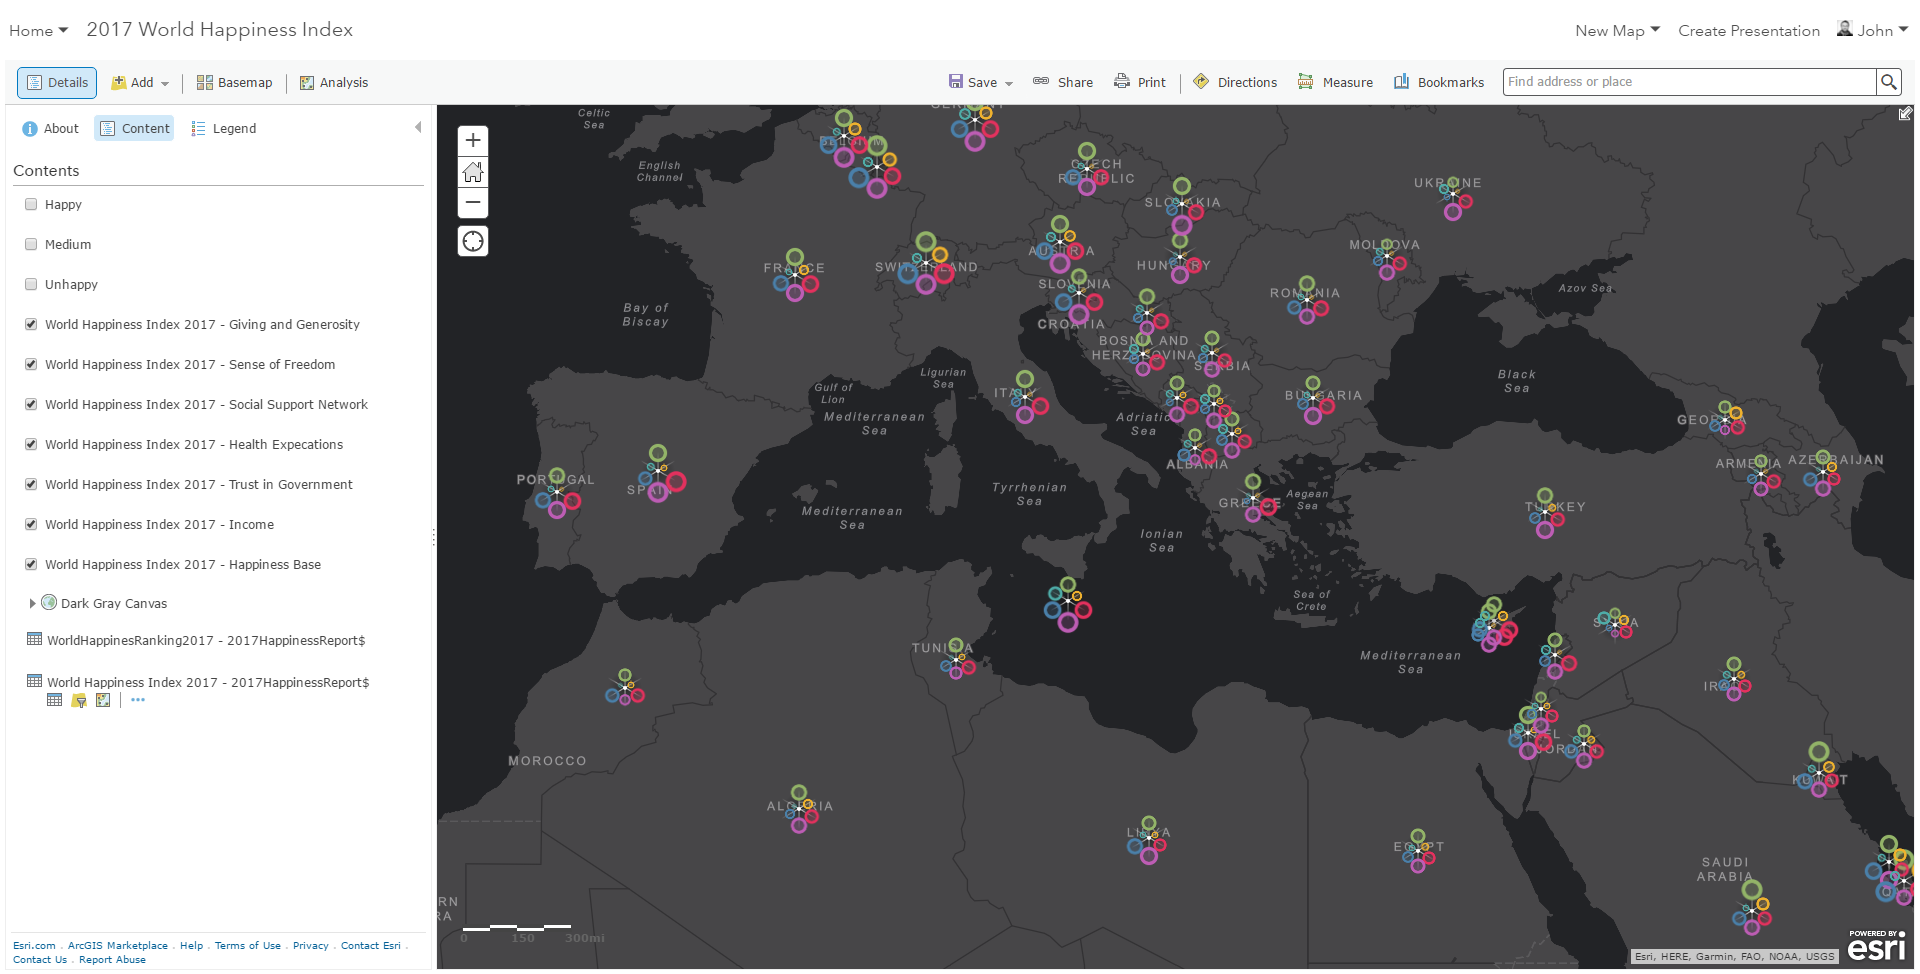Open the Contact Esri link
The width and height of the screenshot is (1920, 974).
point(371,945)
